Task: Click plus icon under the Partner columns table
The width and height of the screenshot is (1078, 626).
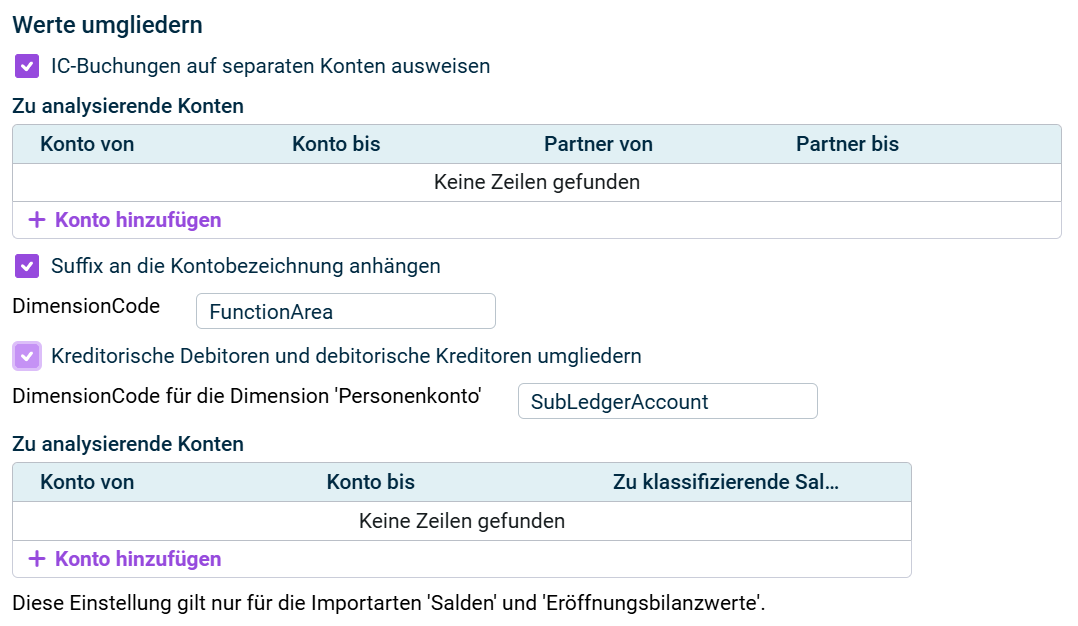Action: click(x=37, y=220)
